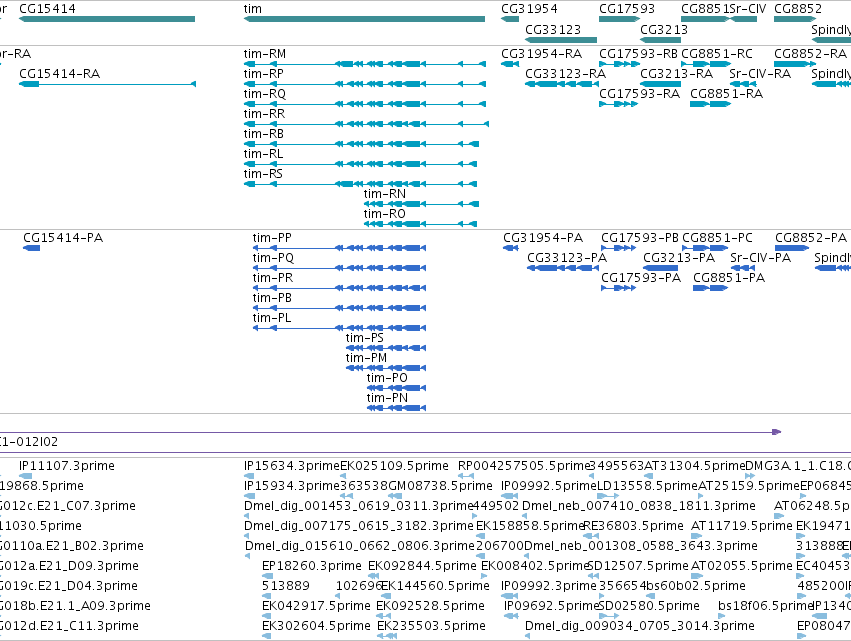Image resolution: width=851 pixels, height=641 pixels.
Task: Click the CG3213-PA protein label
Action: coord(679,258)
